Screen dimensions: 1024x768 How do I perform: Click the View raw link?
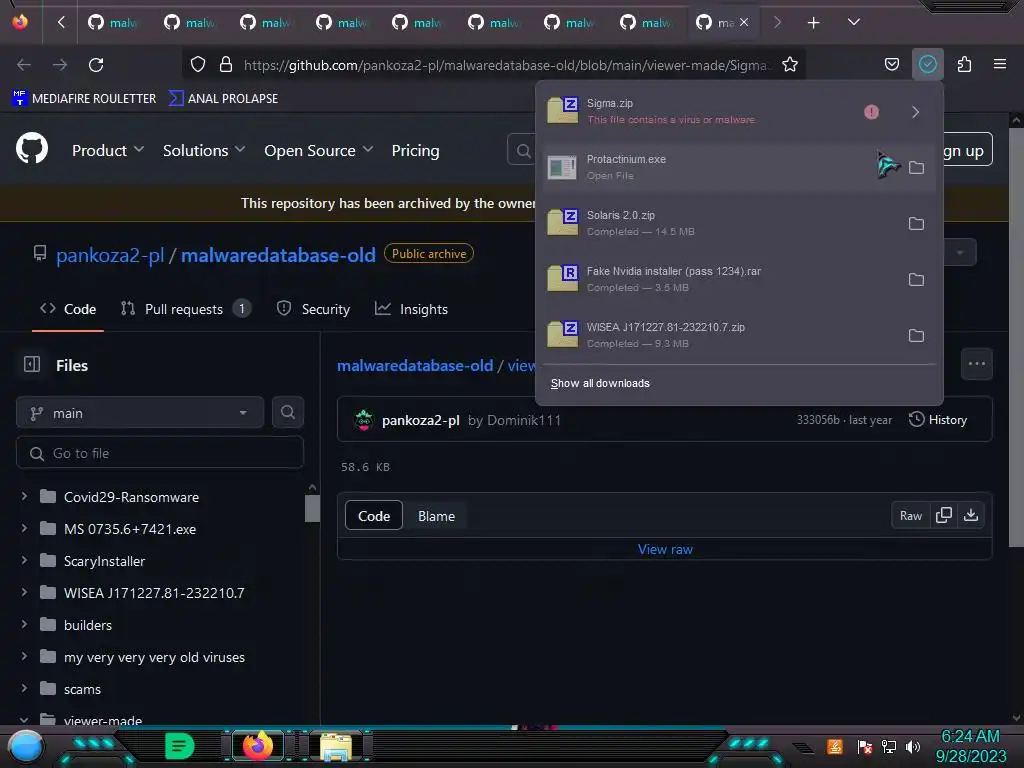click(665, 549)
